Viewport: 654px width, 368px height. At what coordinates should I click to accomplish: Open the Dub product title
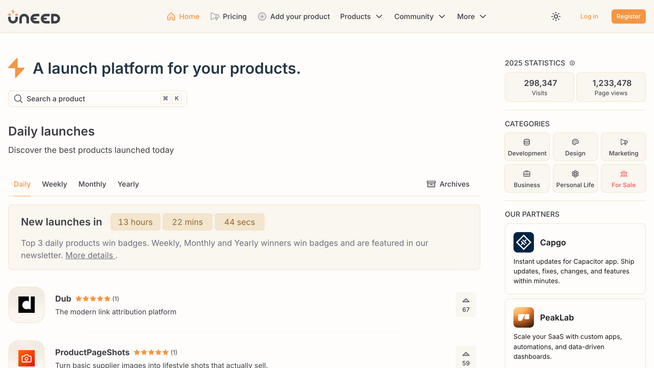tap(63, 299)
